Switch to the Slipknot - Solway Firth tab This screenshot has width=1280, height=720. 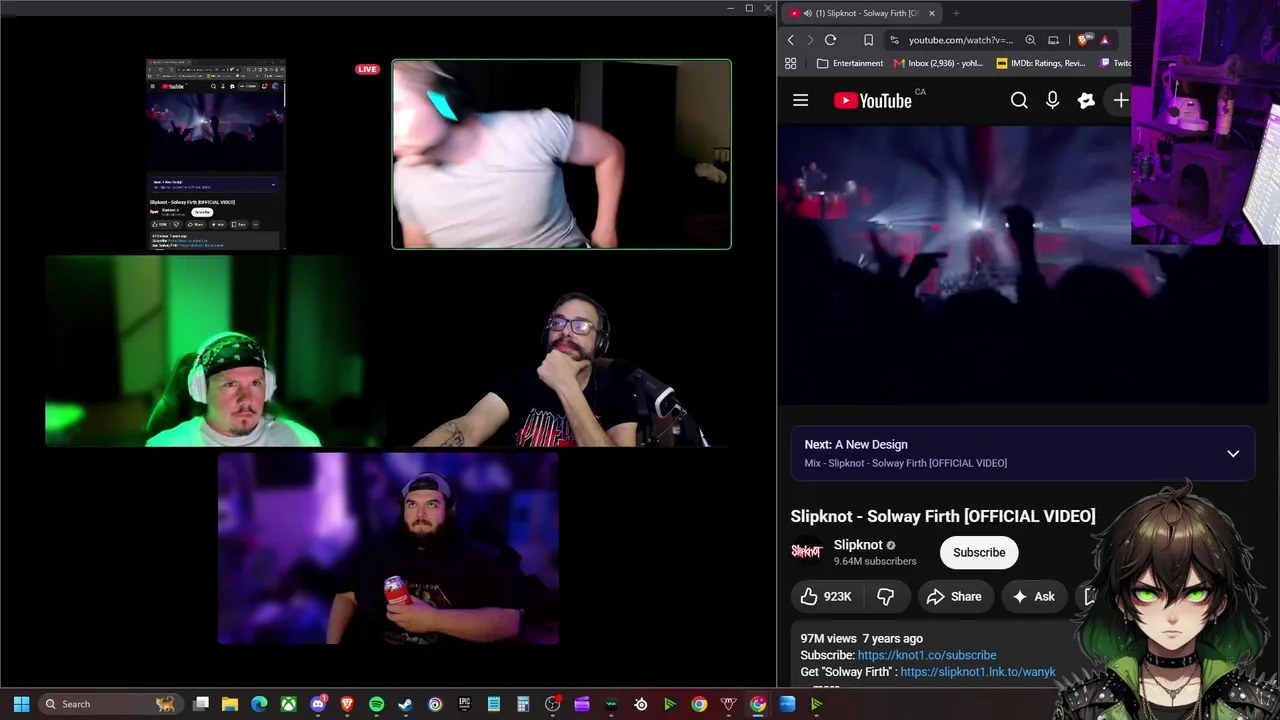click(862, 13)
